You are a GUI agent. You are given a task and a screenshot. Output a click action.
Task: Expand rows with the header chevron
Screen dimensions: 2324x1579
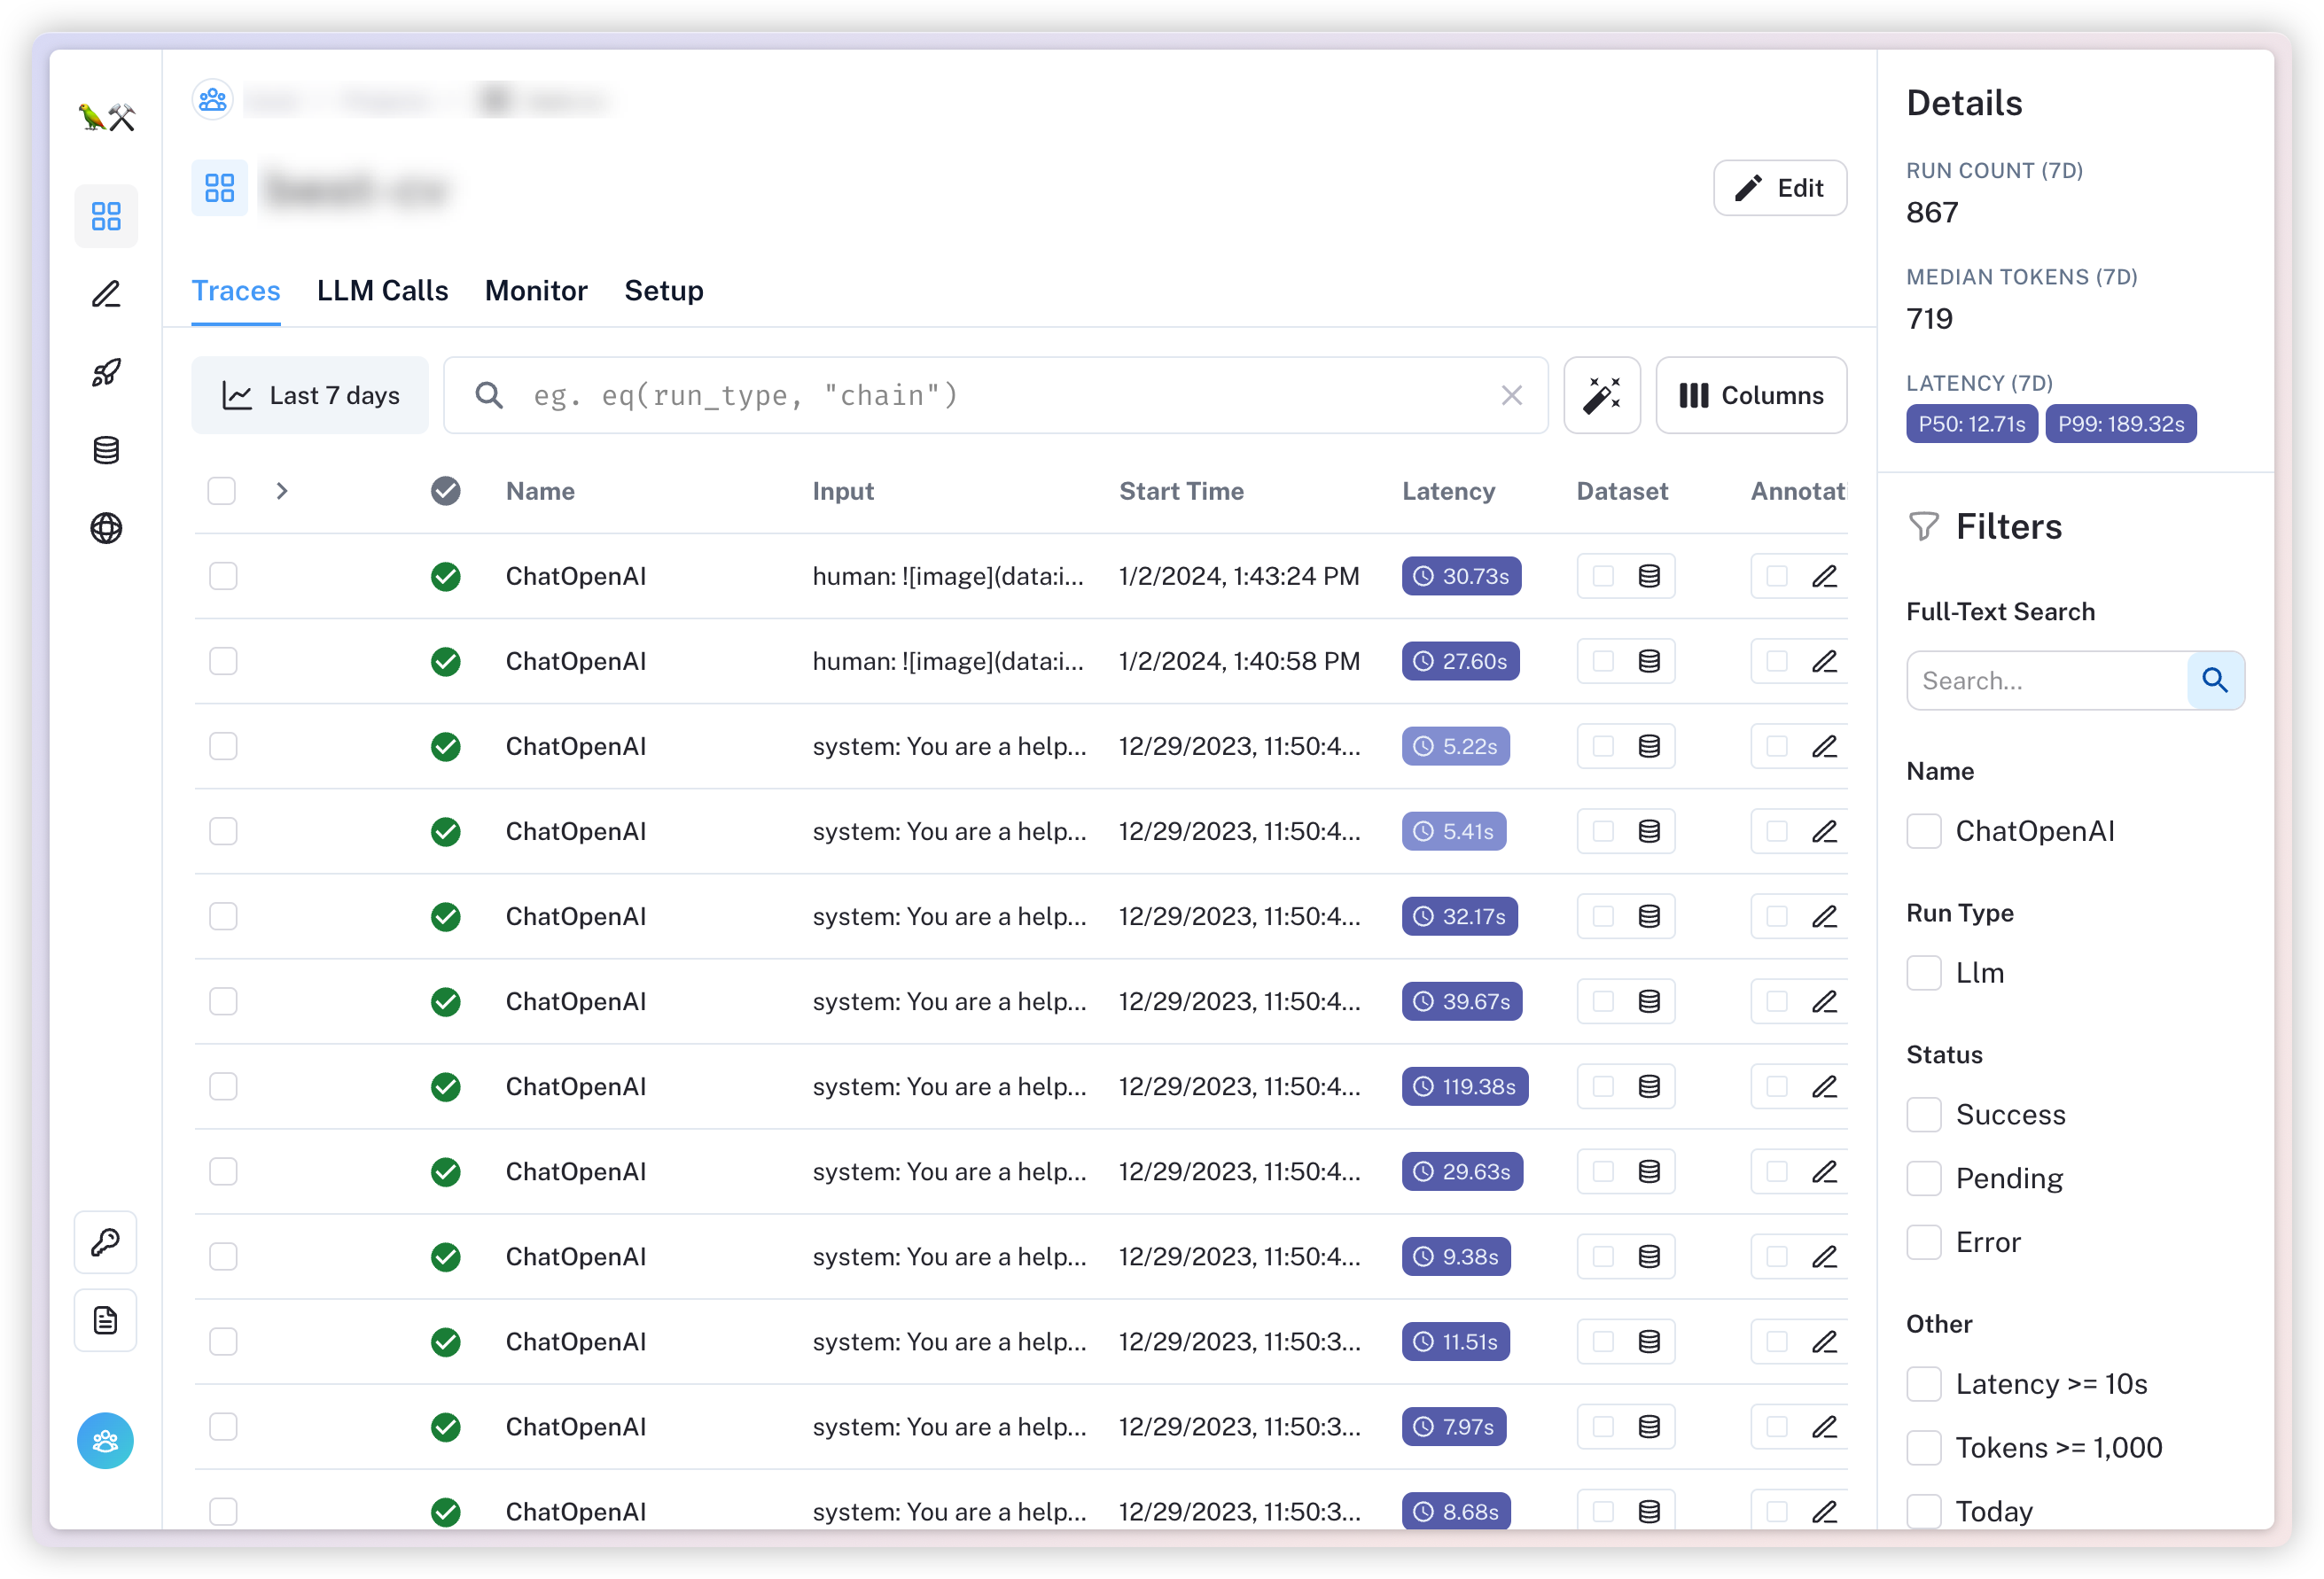coord(282,491)
